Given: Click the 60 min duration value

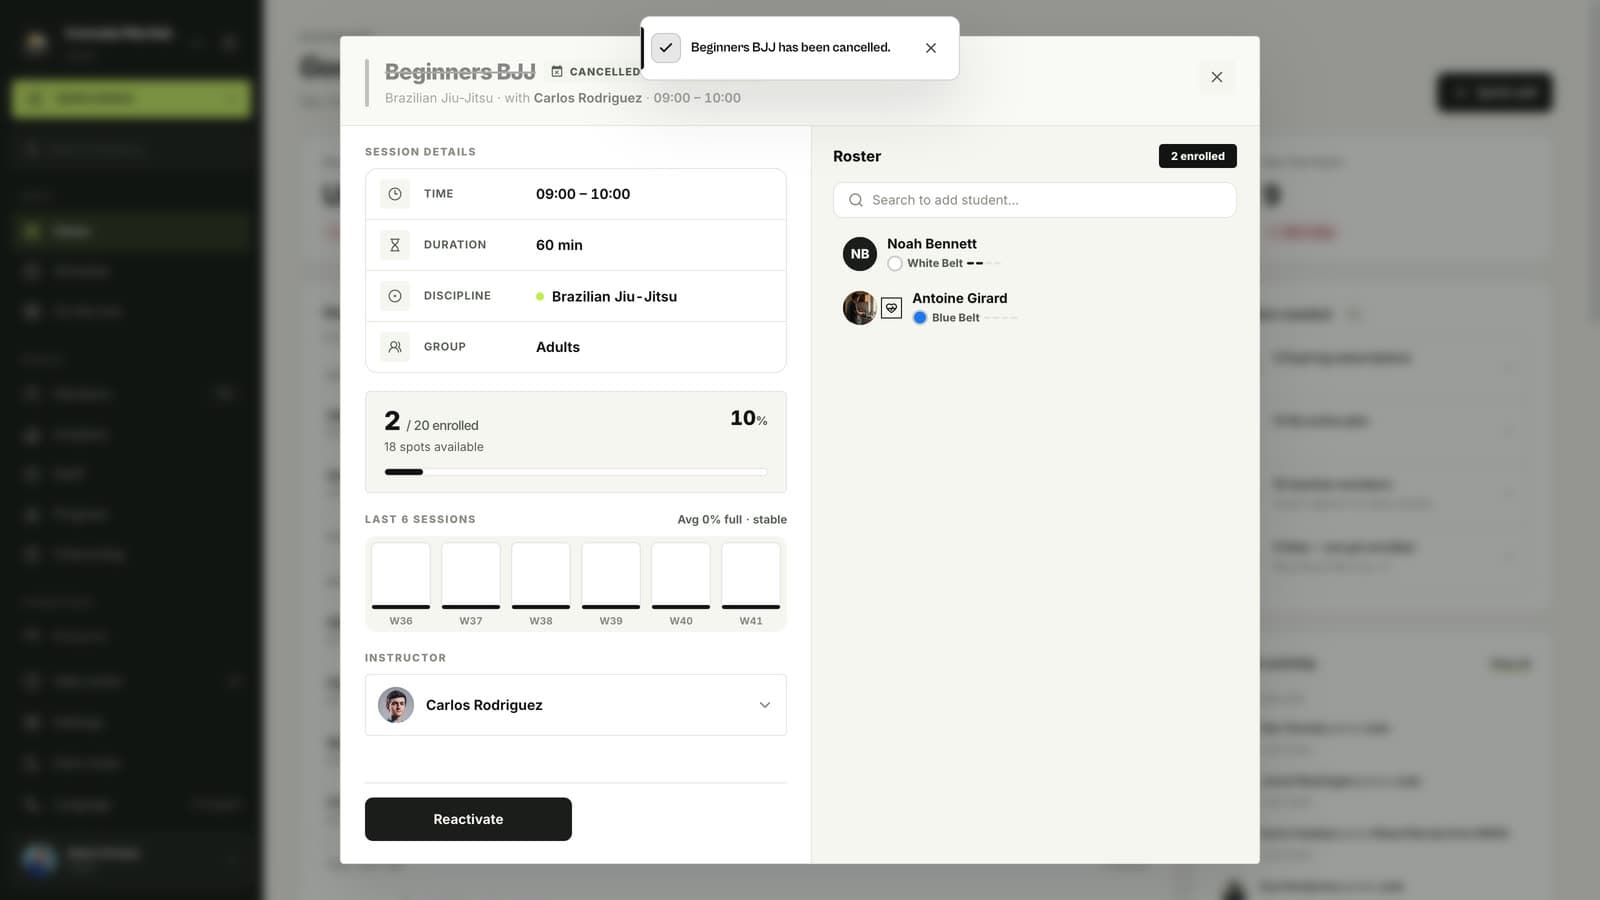Looking at the screenshot, I should (x=559, y=245).
